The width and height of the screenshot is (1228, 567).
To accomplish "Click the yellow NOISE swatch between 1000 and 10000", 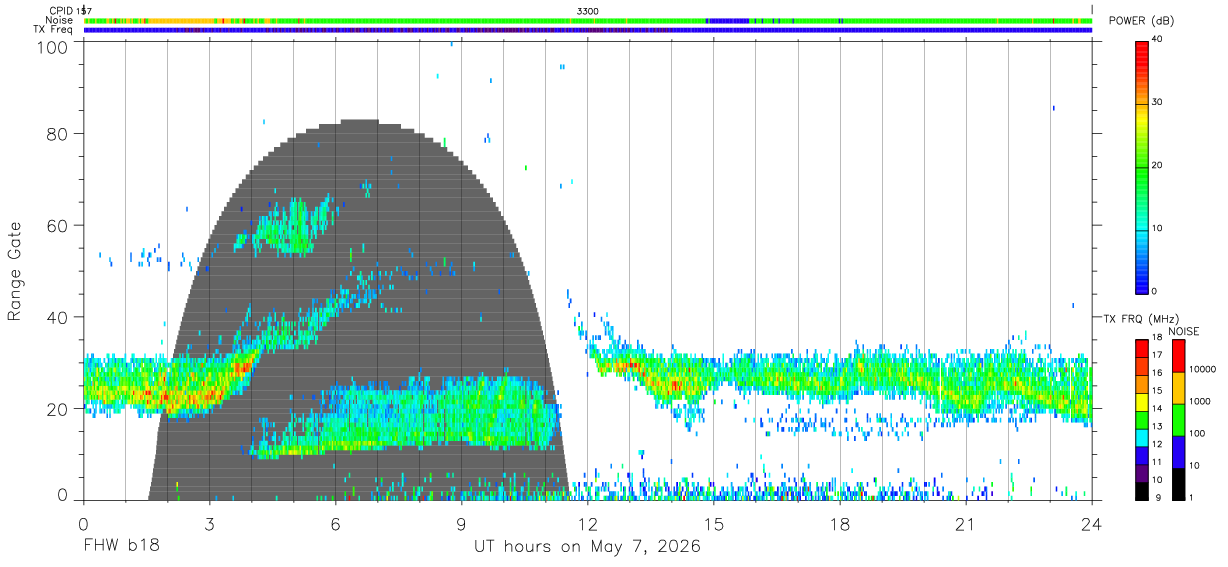I will point(1179,387).
